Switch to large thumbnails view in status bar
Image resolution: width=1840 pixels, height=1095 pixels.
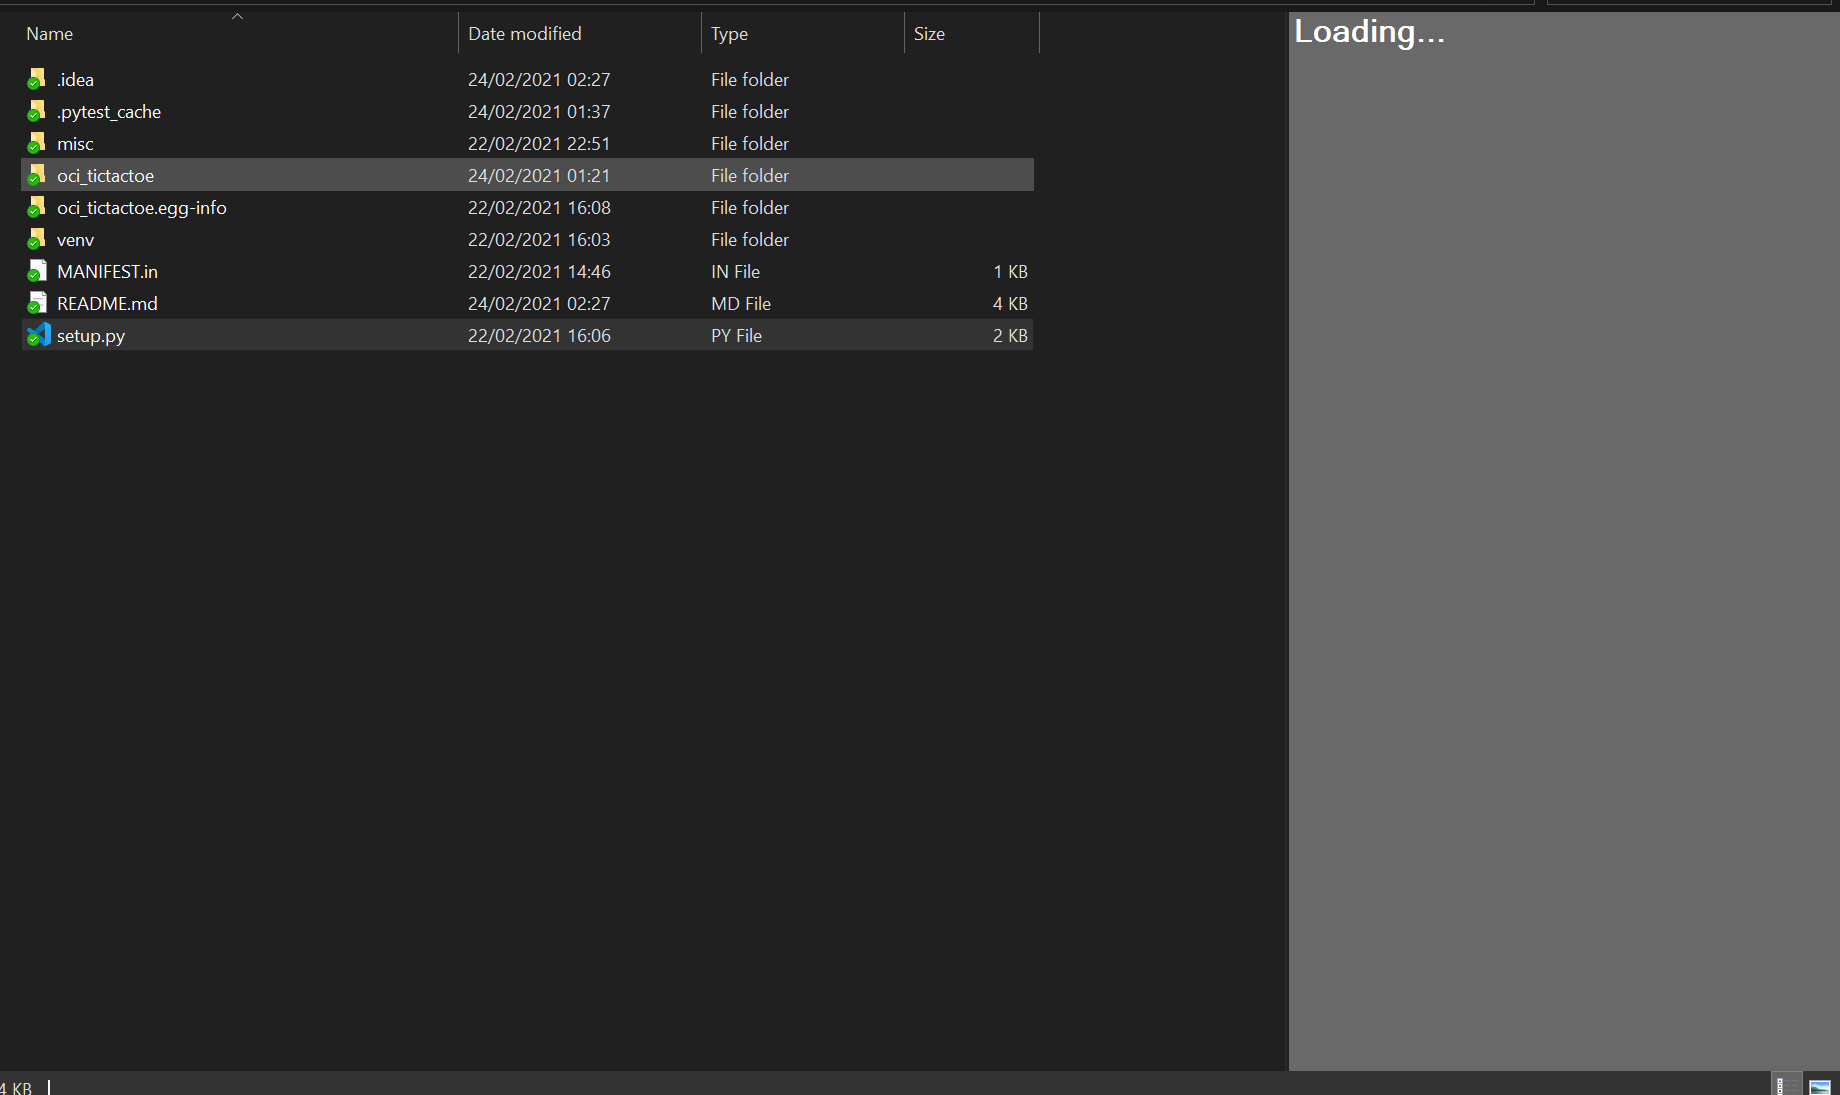(x=1820, y=1086)
